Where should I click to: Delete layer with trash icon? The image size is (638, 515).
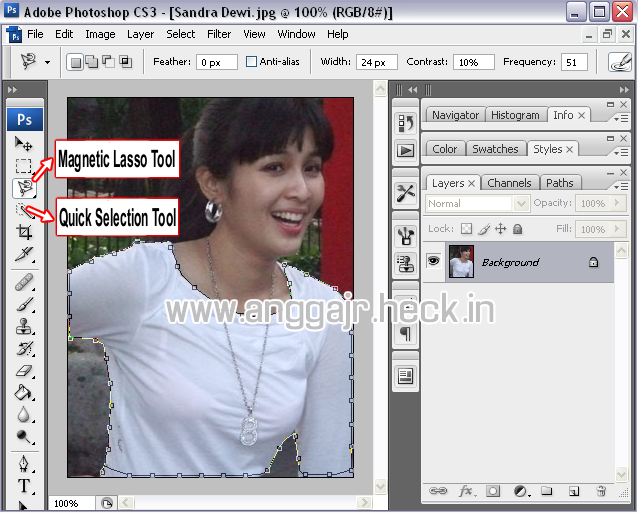pyautogui.click(x=601, y=491)
